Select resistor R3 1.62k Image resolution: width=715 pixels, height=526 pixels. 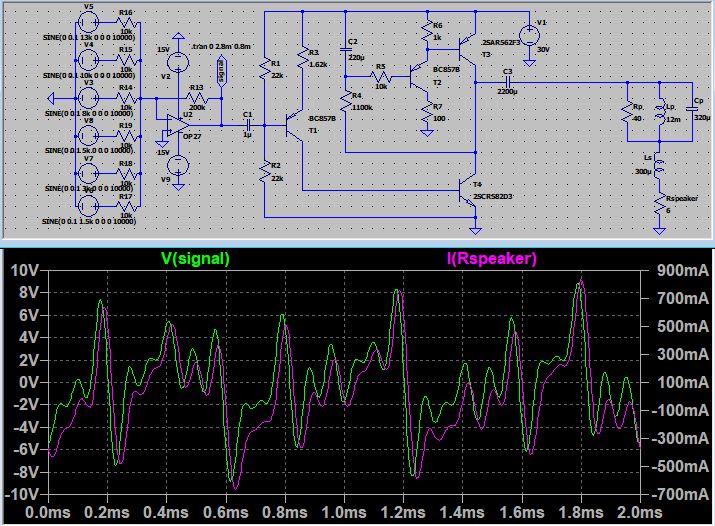tap(302, 58)
